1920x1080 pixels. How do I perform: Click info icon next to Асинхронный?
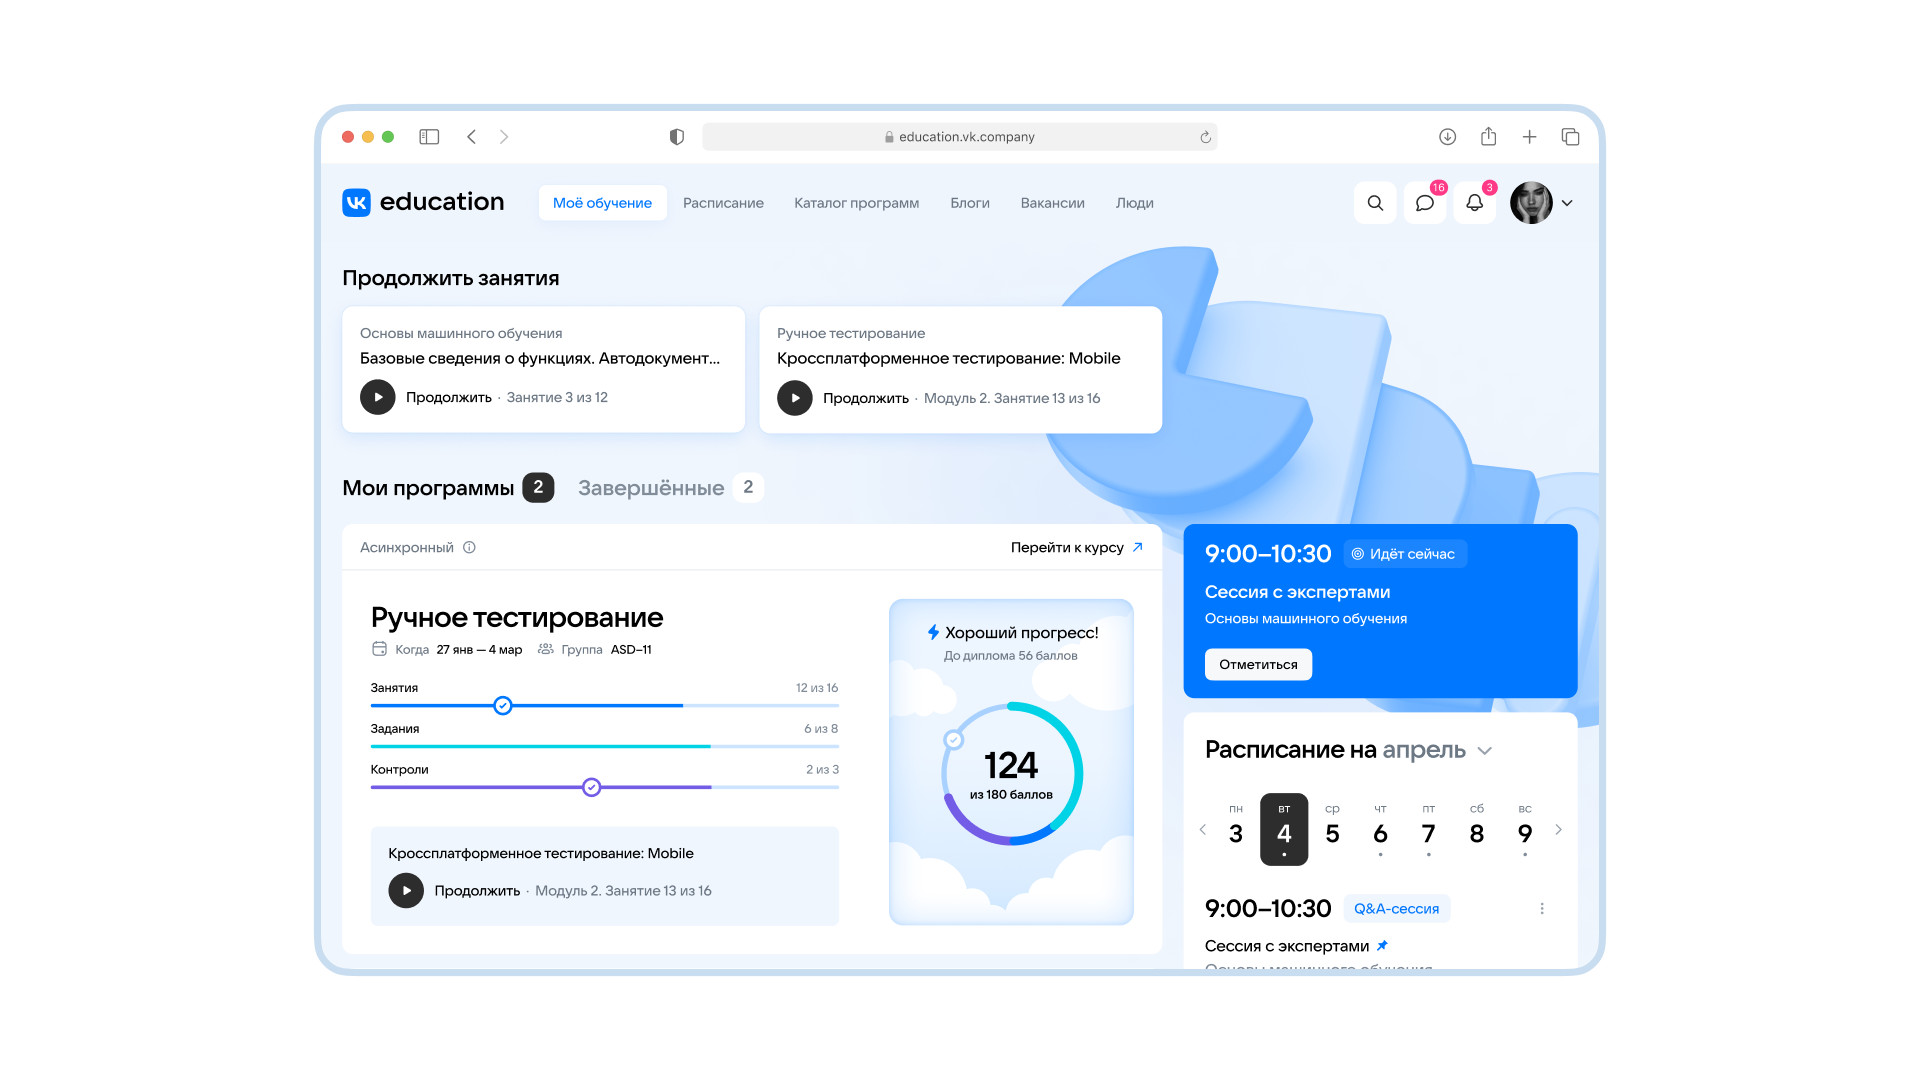469,548
